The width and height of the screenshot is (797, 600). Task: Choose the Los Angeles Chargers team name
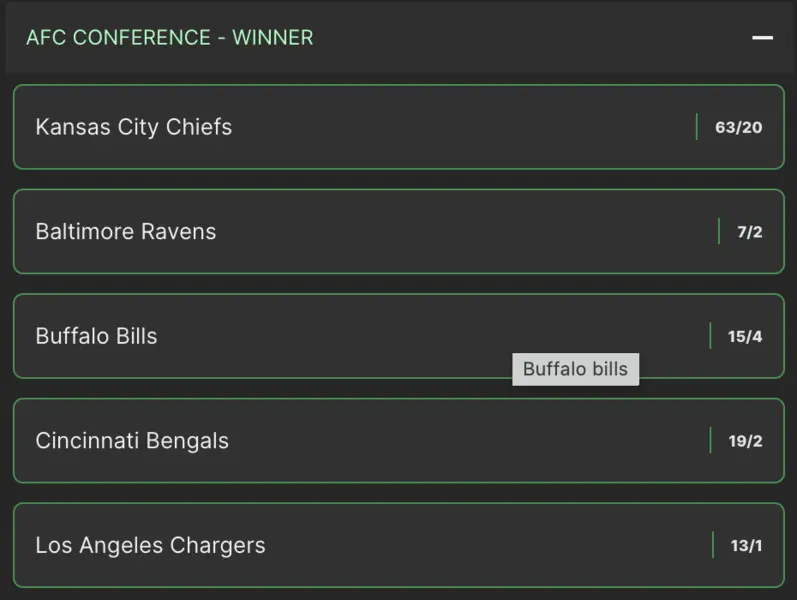(x=150, y=546)
